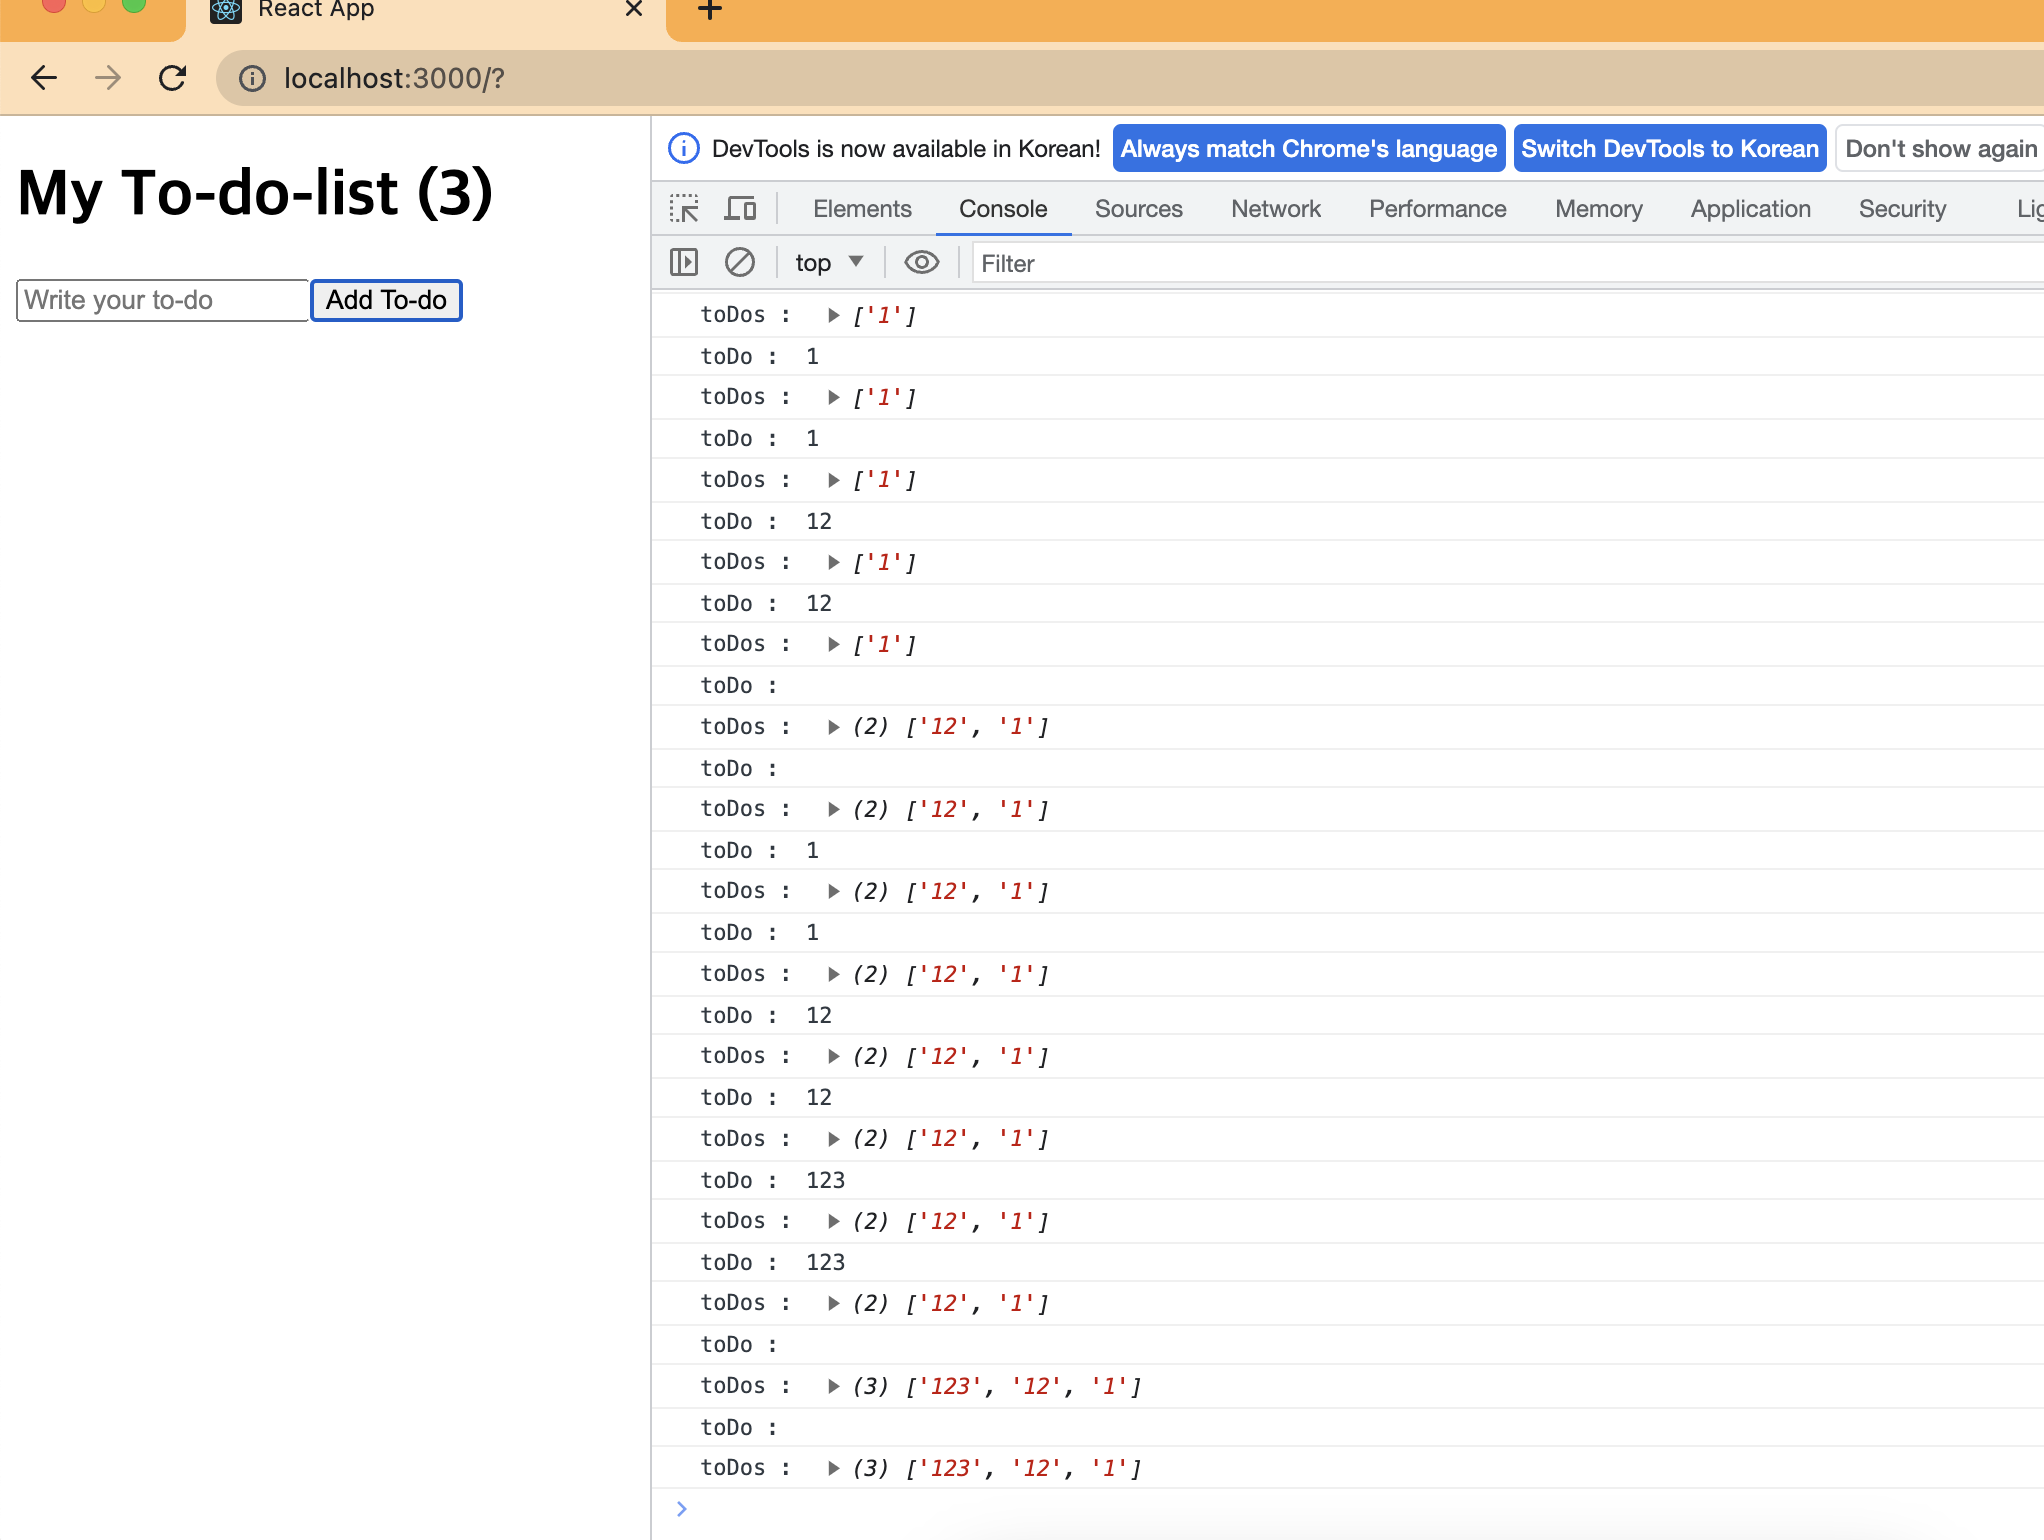Click the live expression eye icon

pos(921,263)
